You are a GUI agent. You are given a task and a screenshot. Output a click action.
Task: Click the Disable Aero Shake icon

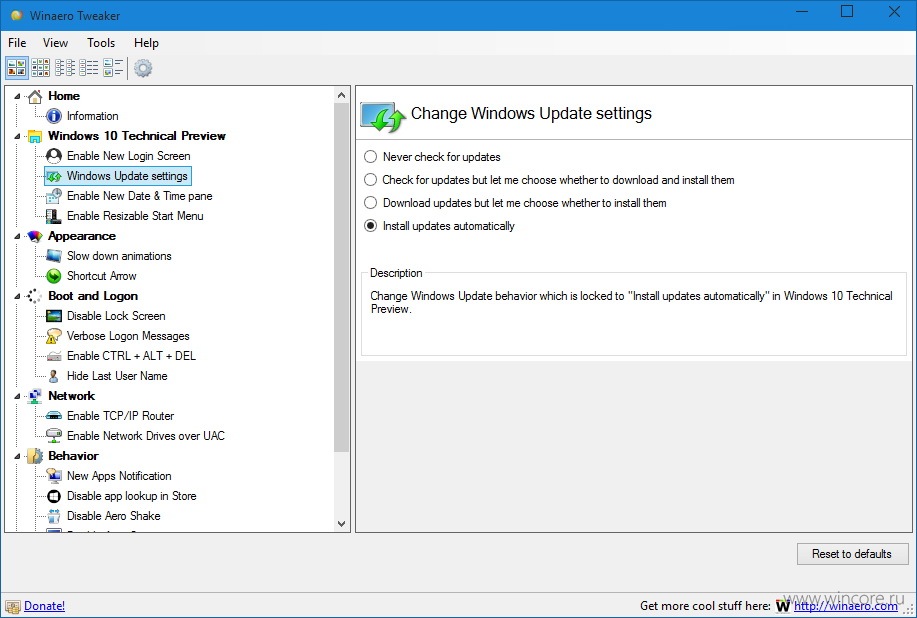(x=54, y=516)
